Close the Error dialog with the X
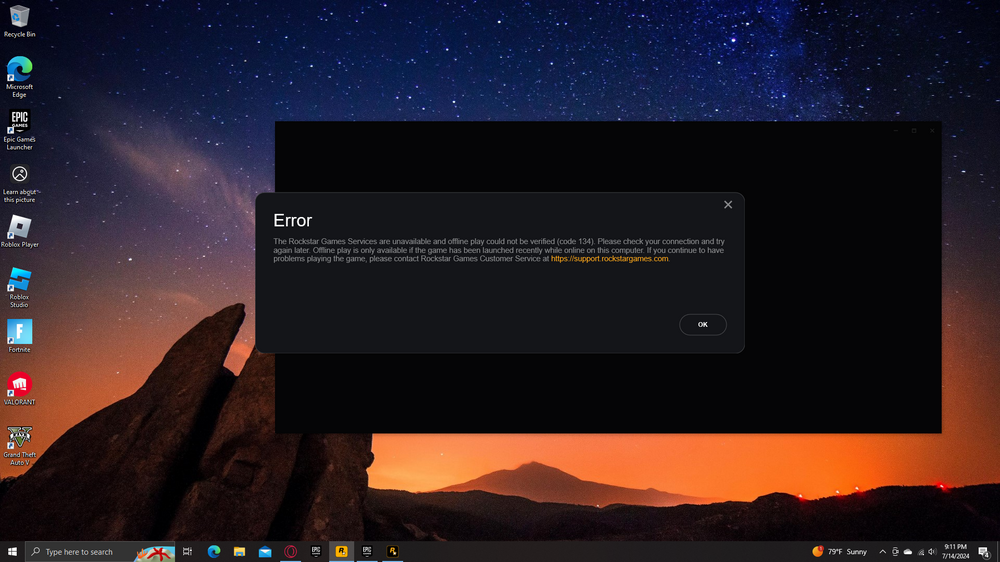1000x562 pixels. [x=728, y=205]
